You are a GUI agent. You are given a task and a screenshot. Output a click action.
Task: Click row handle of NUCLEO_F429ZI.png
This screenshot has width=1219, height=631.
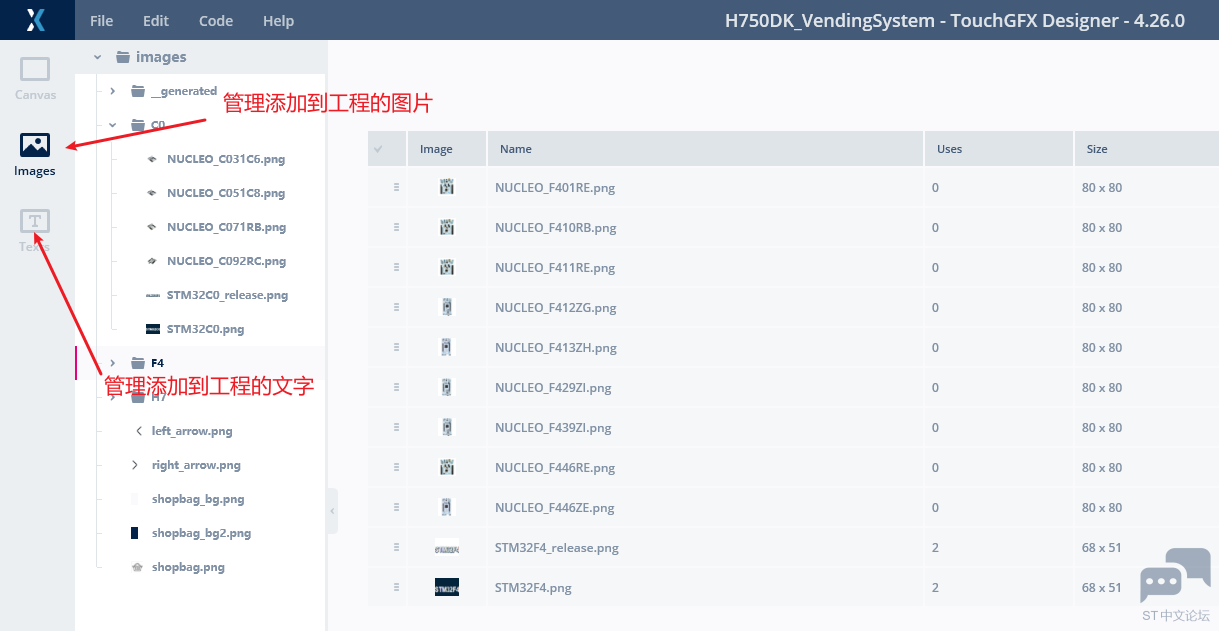[x=397, y=387]
